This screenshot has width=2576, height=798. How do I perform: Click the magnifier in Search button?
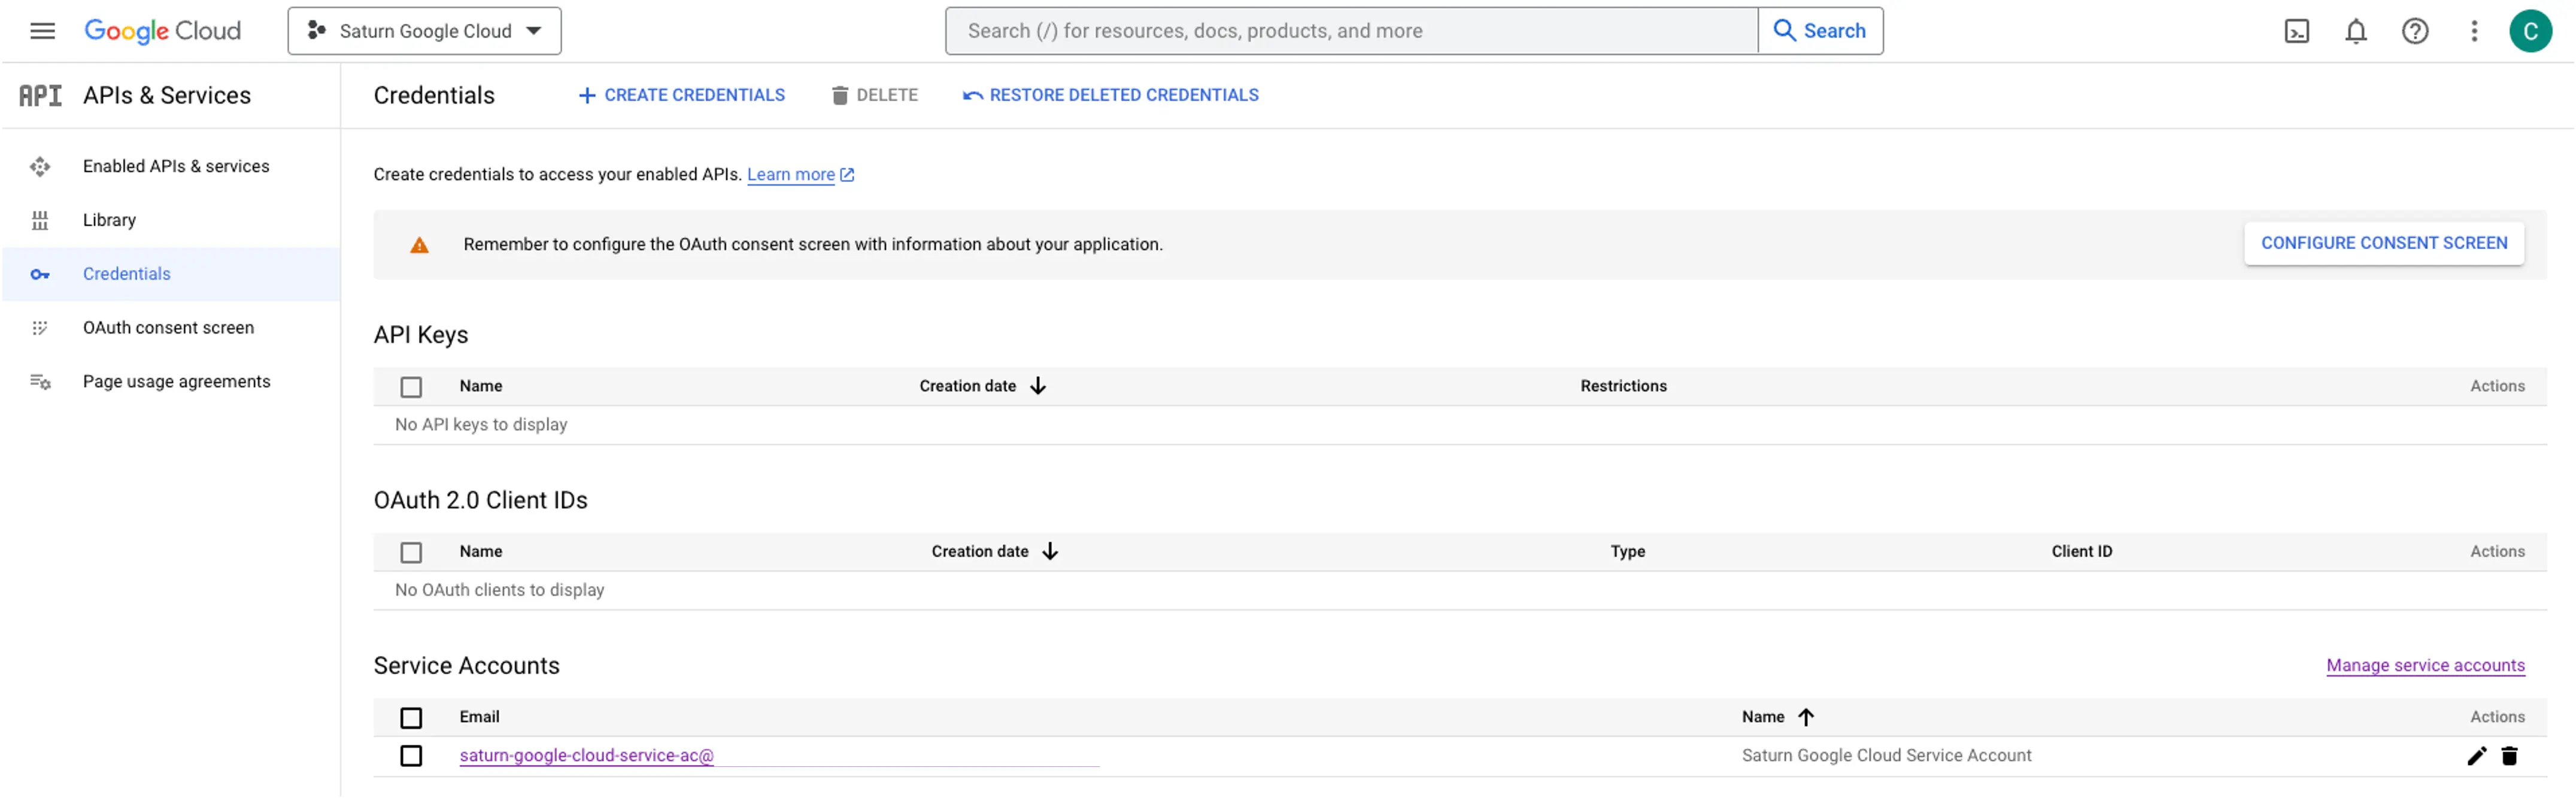click(x=1784, y=31)
